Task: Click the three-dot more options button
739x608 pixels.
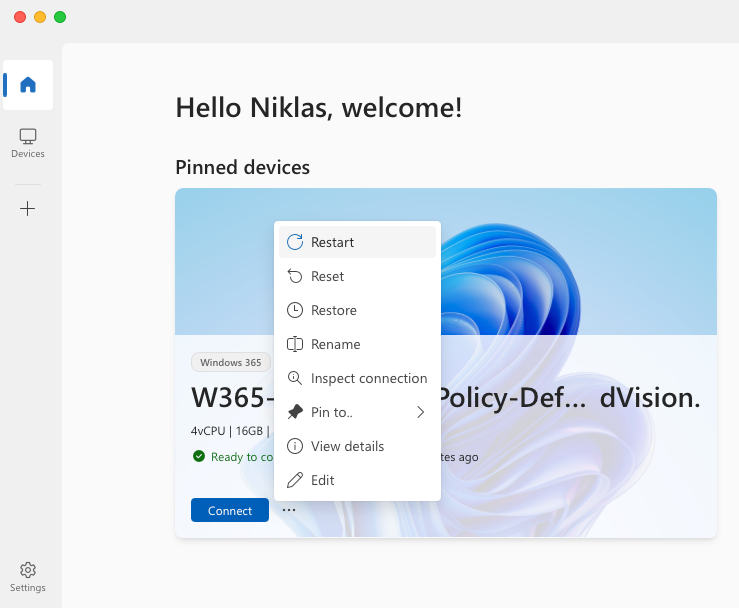Action: pyautogui.click(x=289, y=510)
